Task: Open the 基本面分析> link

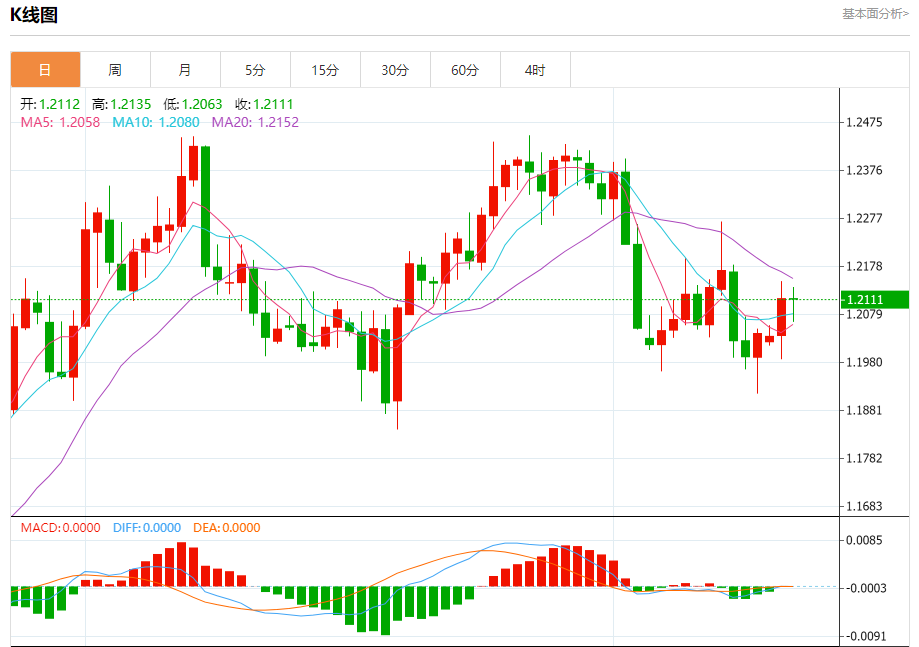Action: pyautogui.click(x=876, y=13)
